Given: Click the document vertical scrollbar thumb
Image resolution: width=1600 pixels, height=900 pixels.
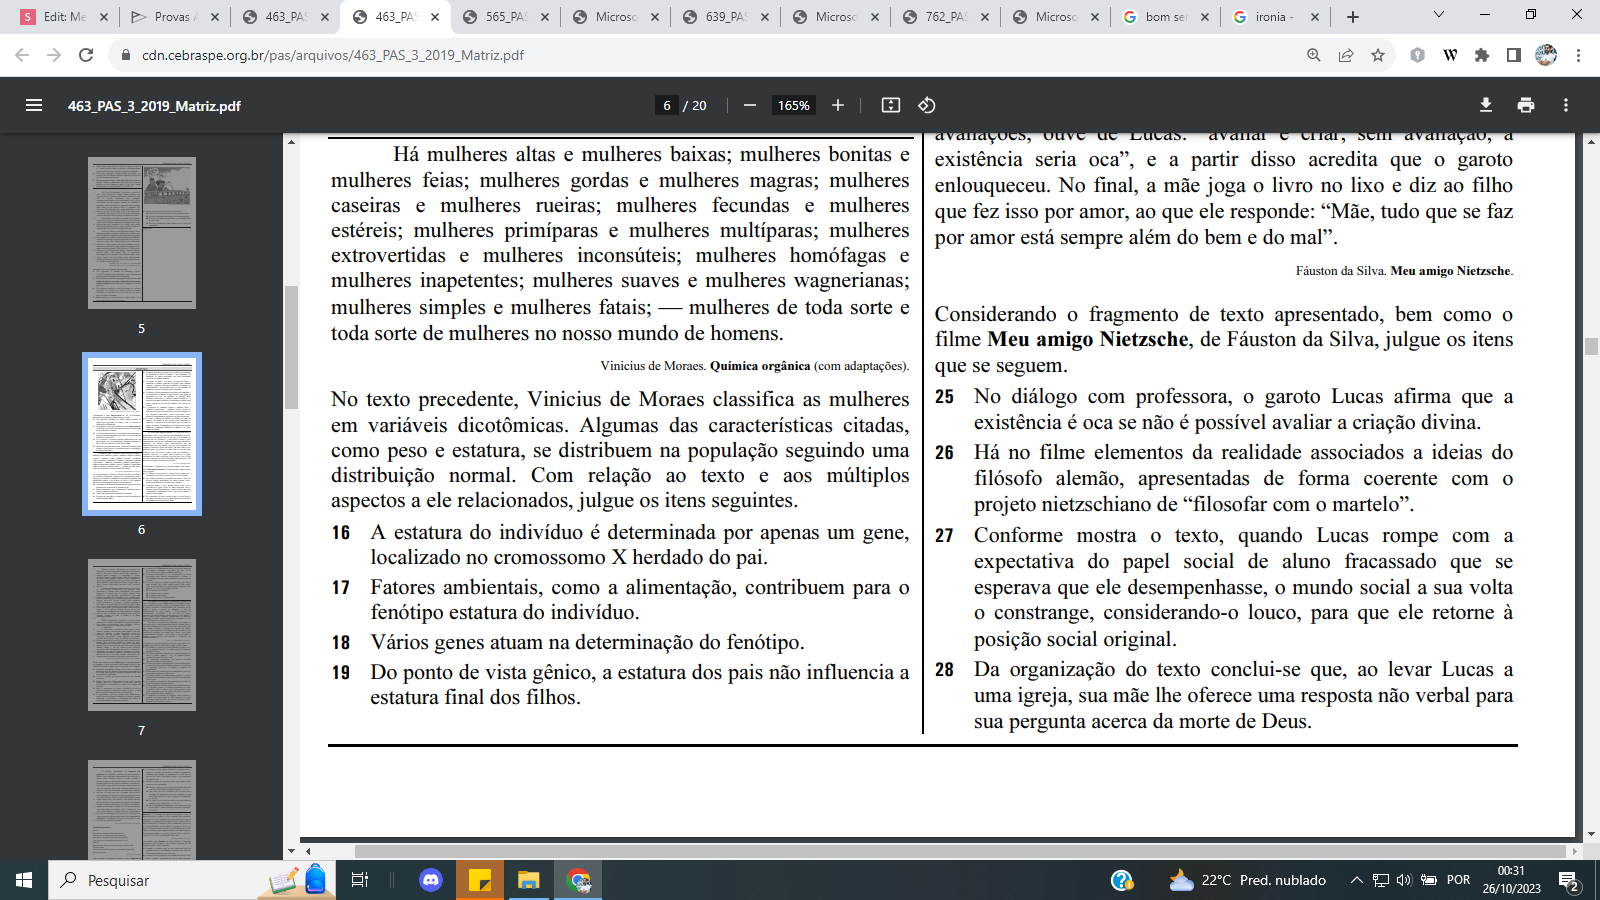Looking at the screenshot, I should point(1591,346).
